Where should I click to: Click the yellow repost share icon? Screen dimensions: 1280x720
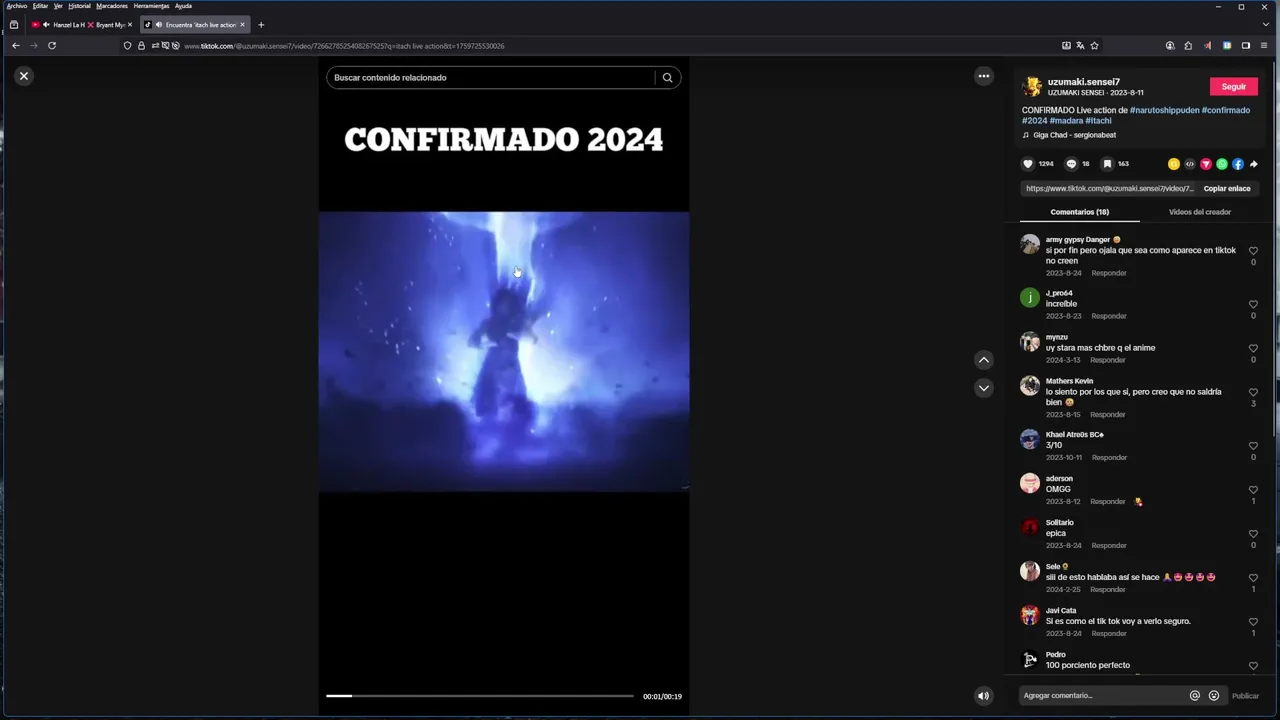point(1174,164)
